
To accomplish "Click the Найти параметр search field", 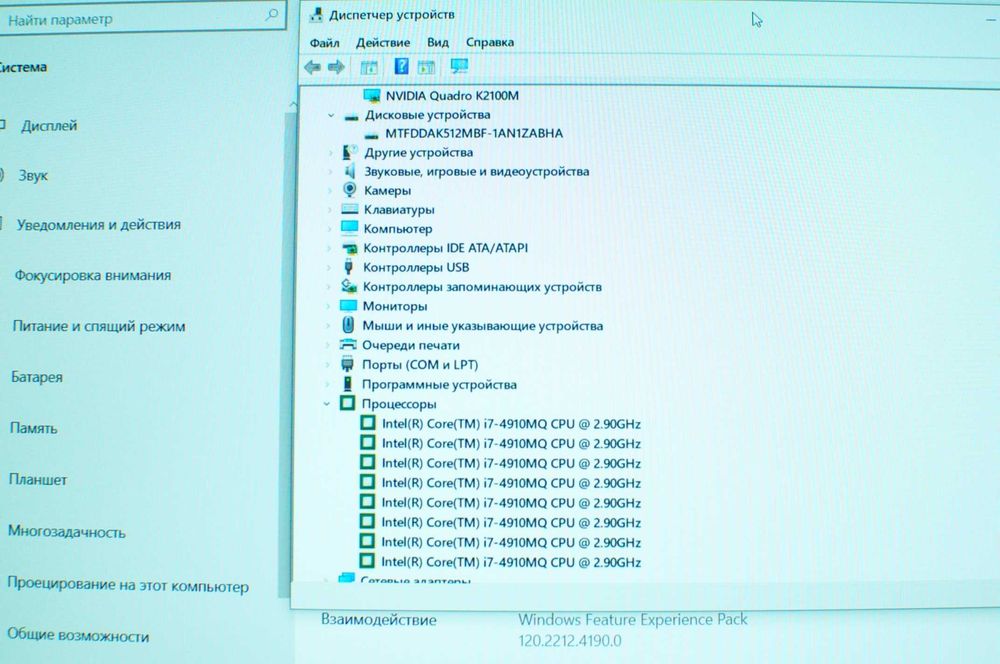I will [x=142, y=19].
